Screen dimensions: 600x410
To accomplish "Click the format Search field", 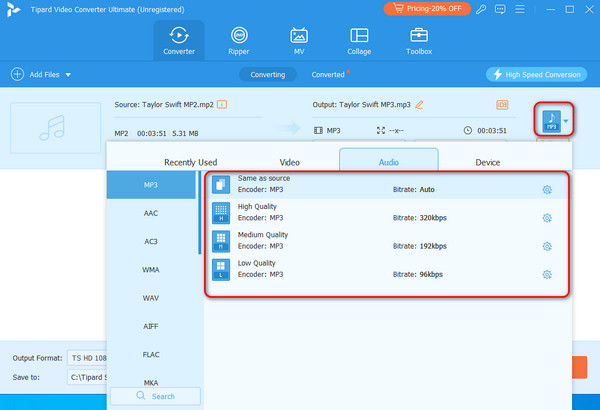I will click(155, 396).
